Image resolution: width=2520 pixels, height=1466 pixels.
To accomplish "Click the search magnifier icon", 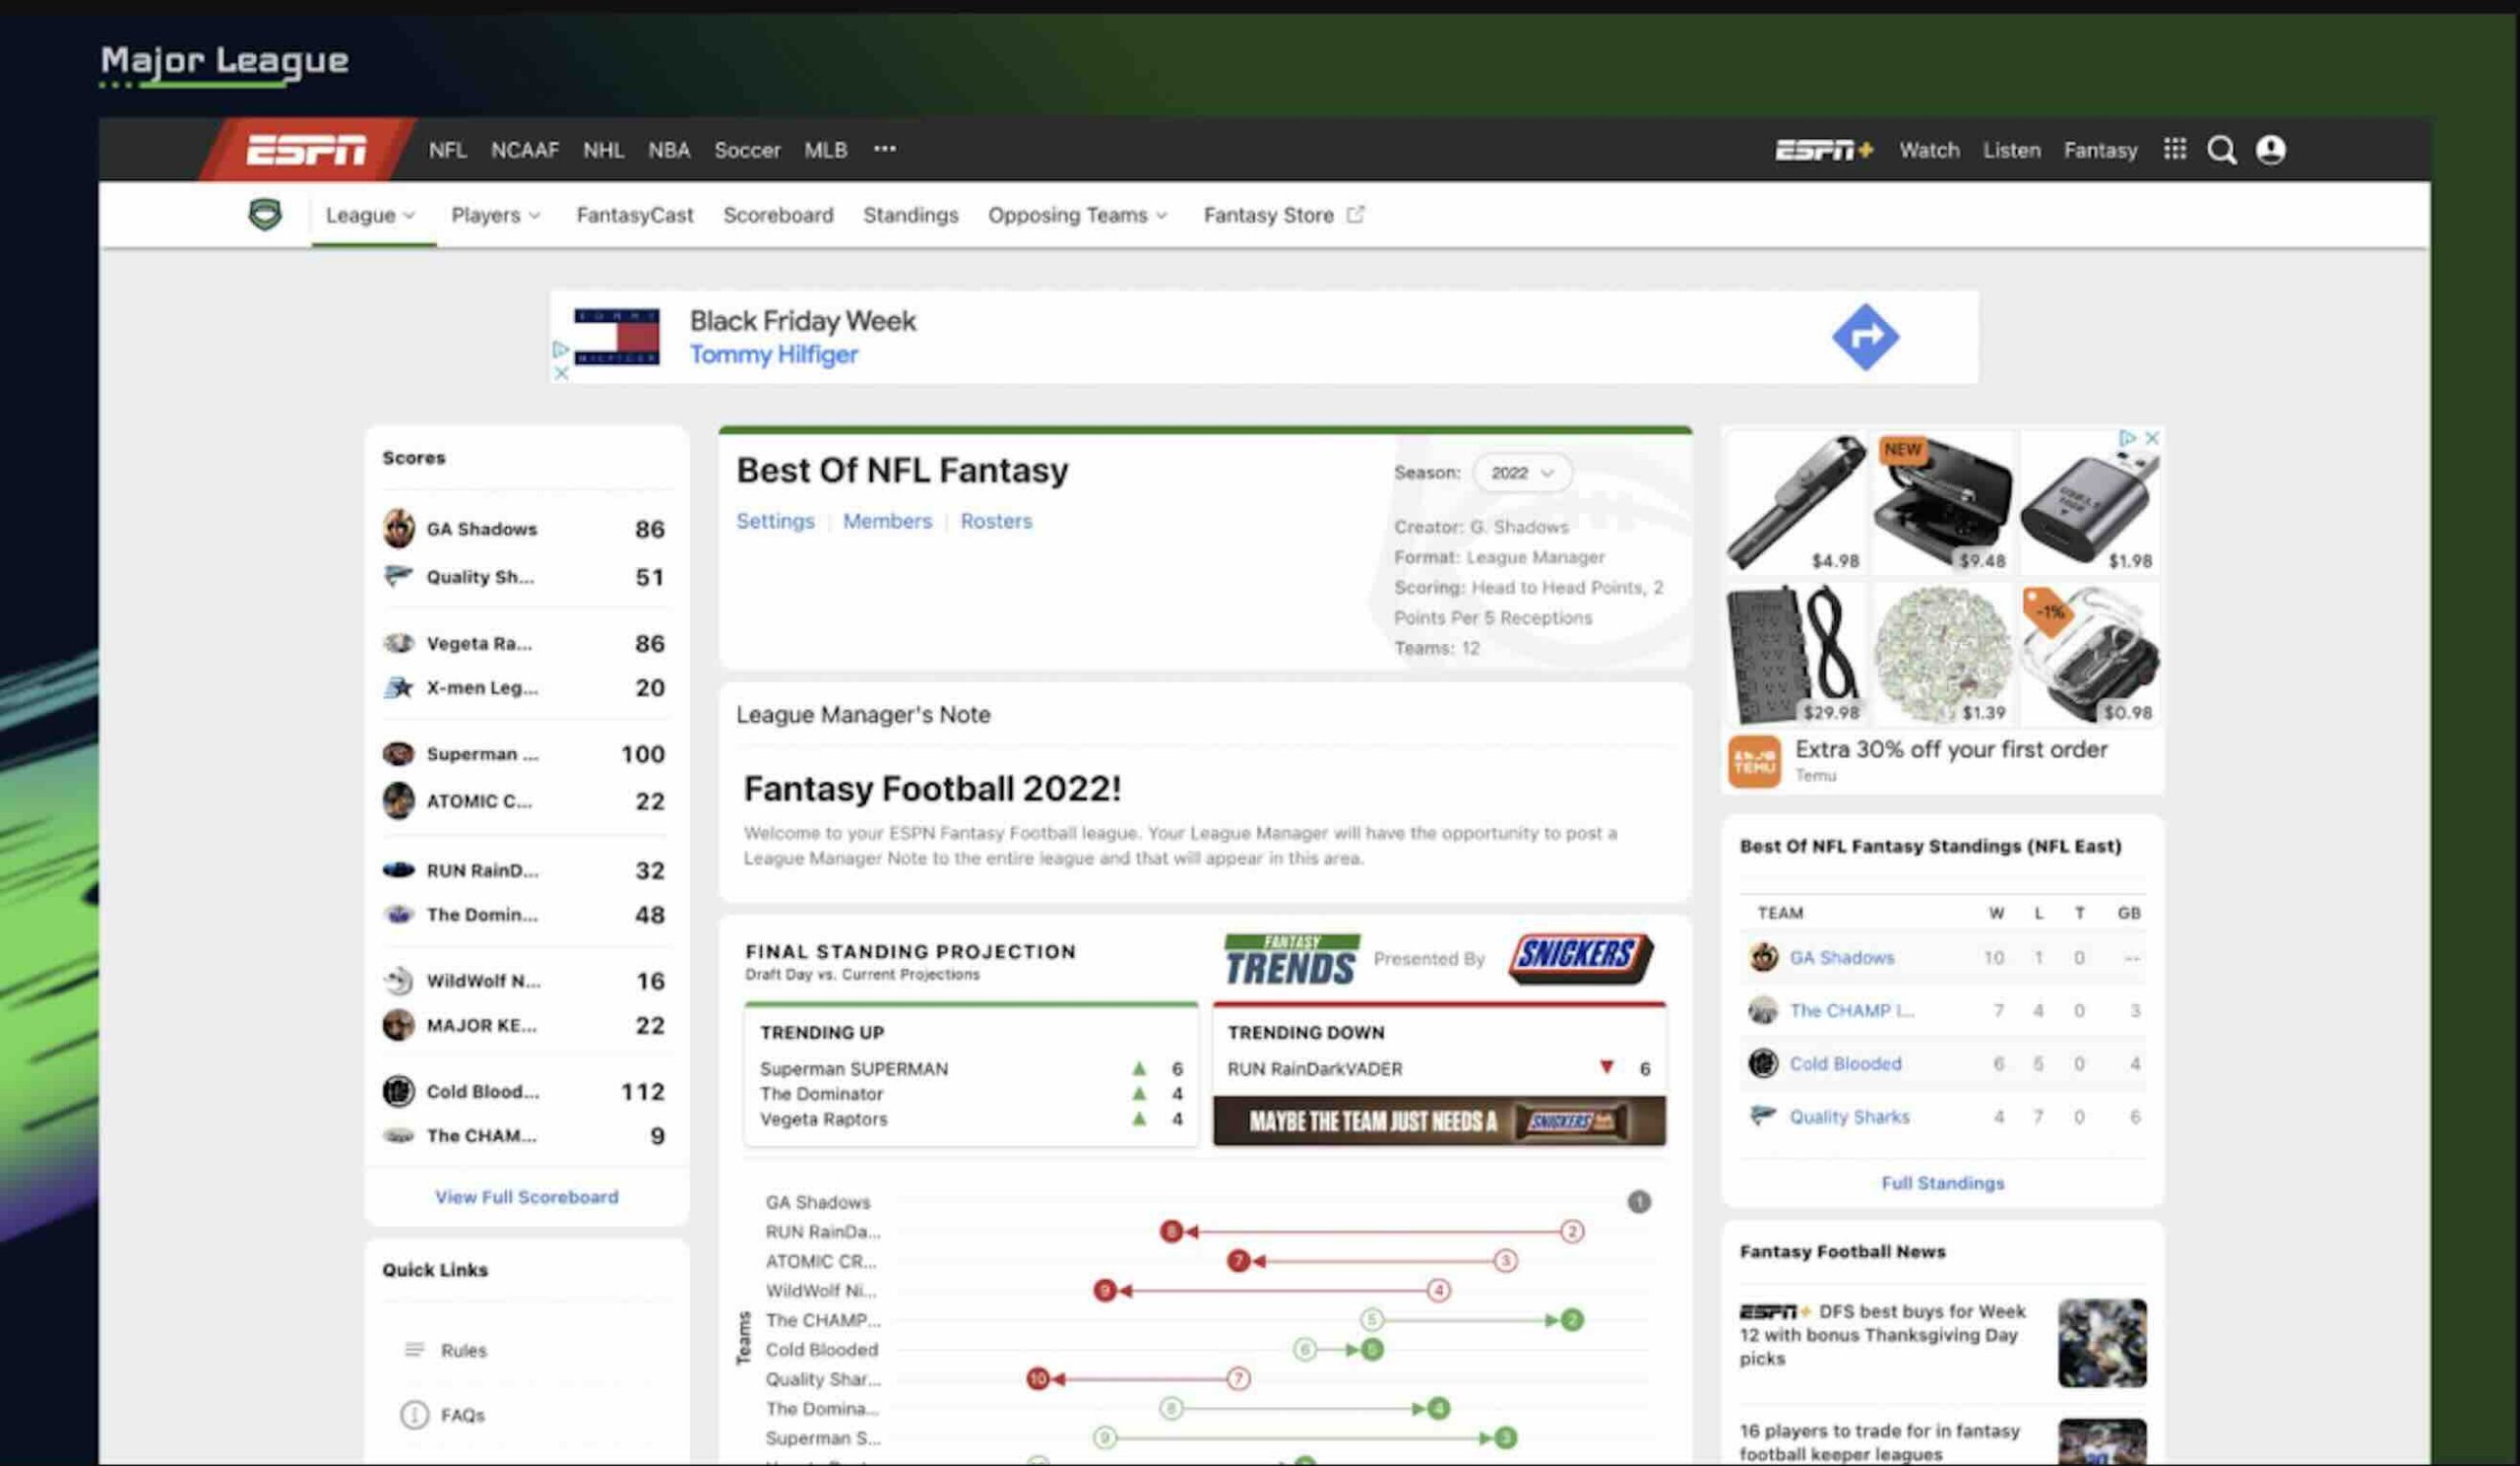I will [2221, 151].
